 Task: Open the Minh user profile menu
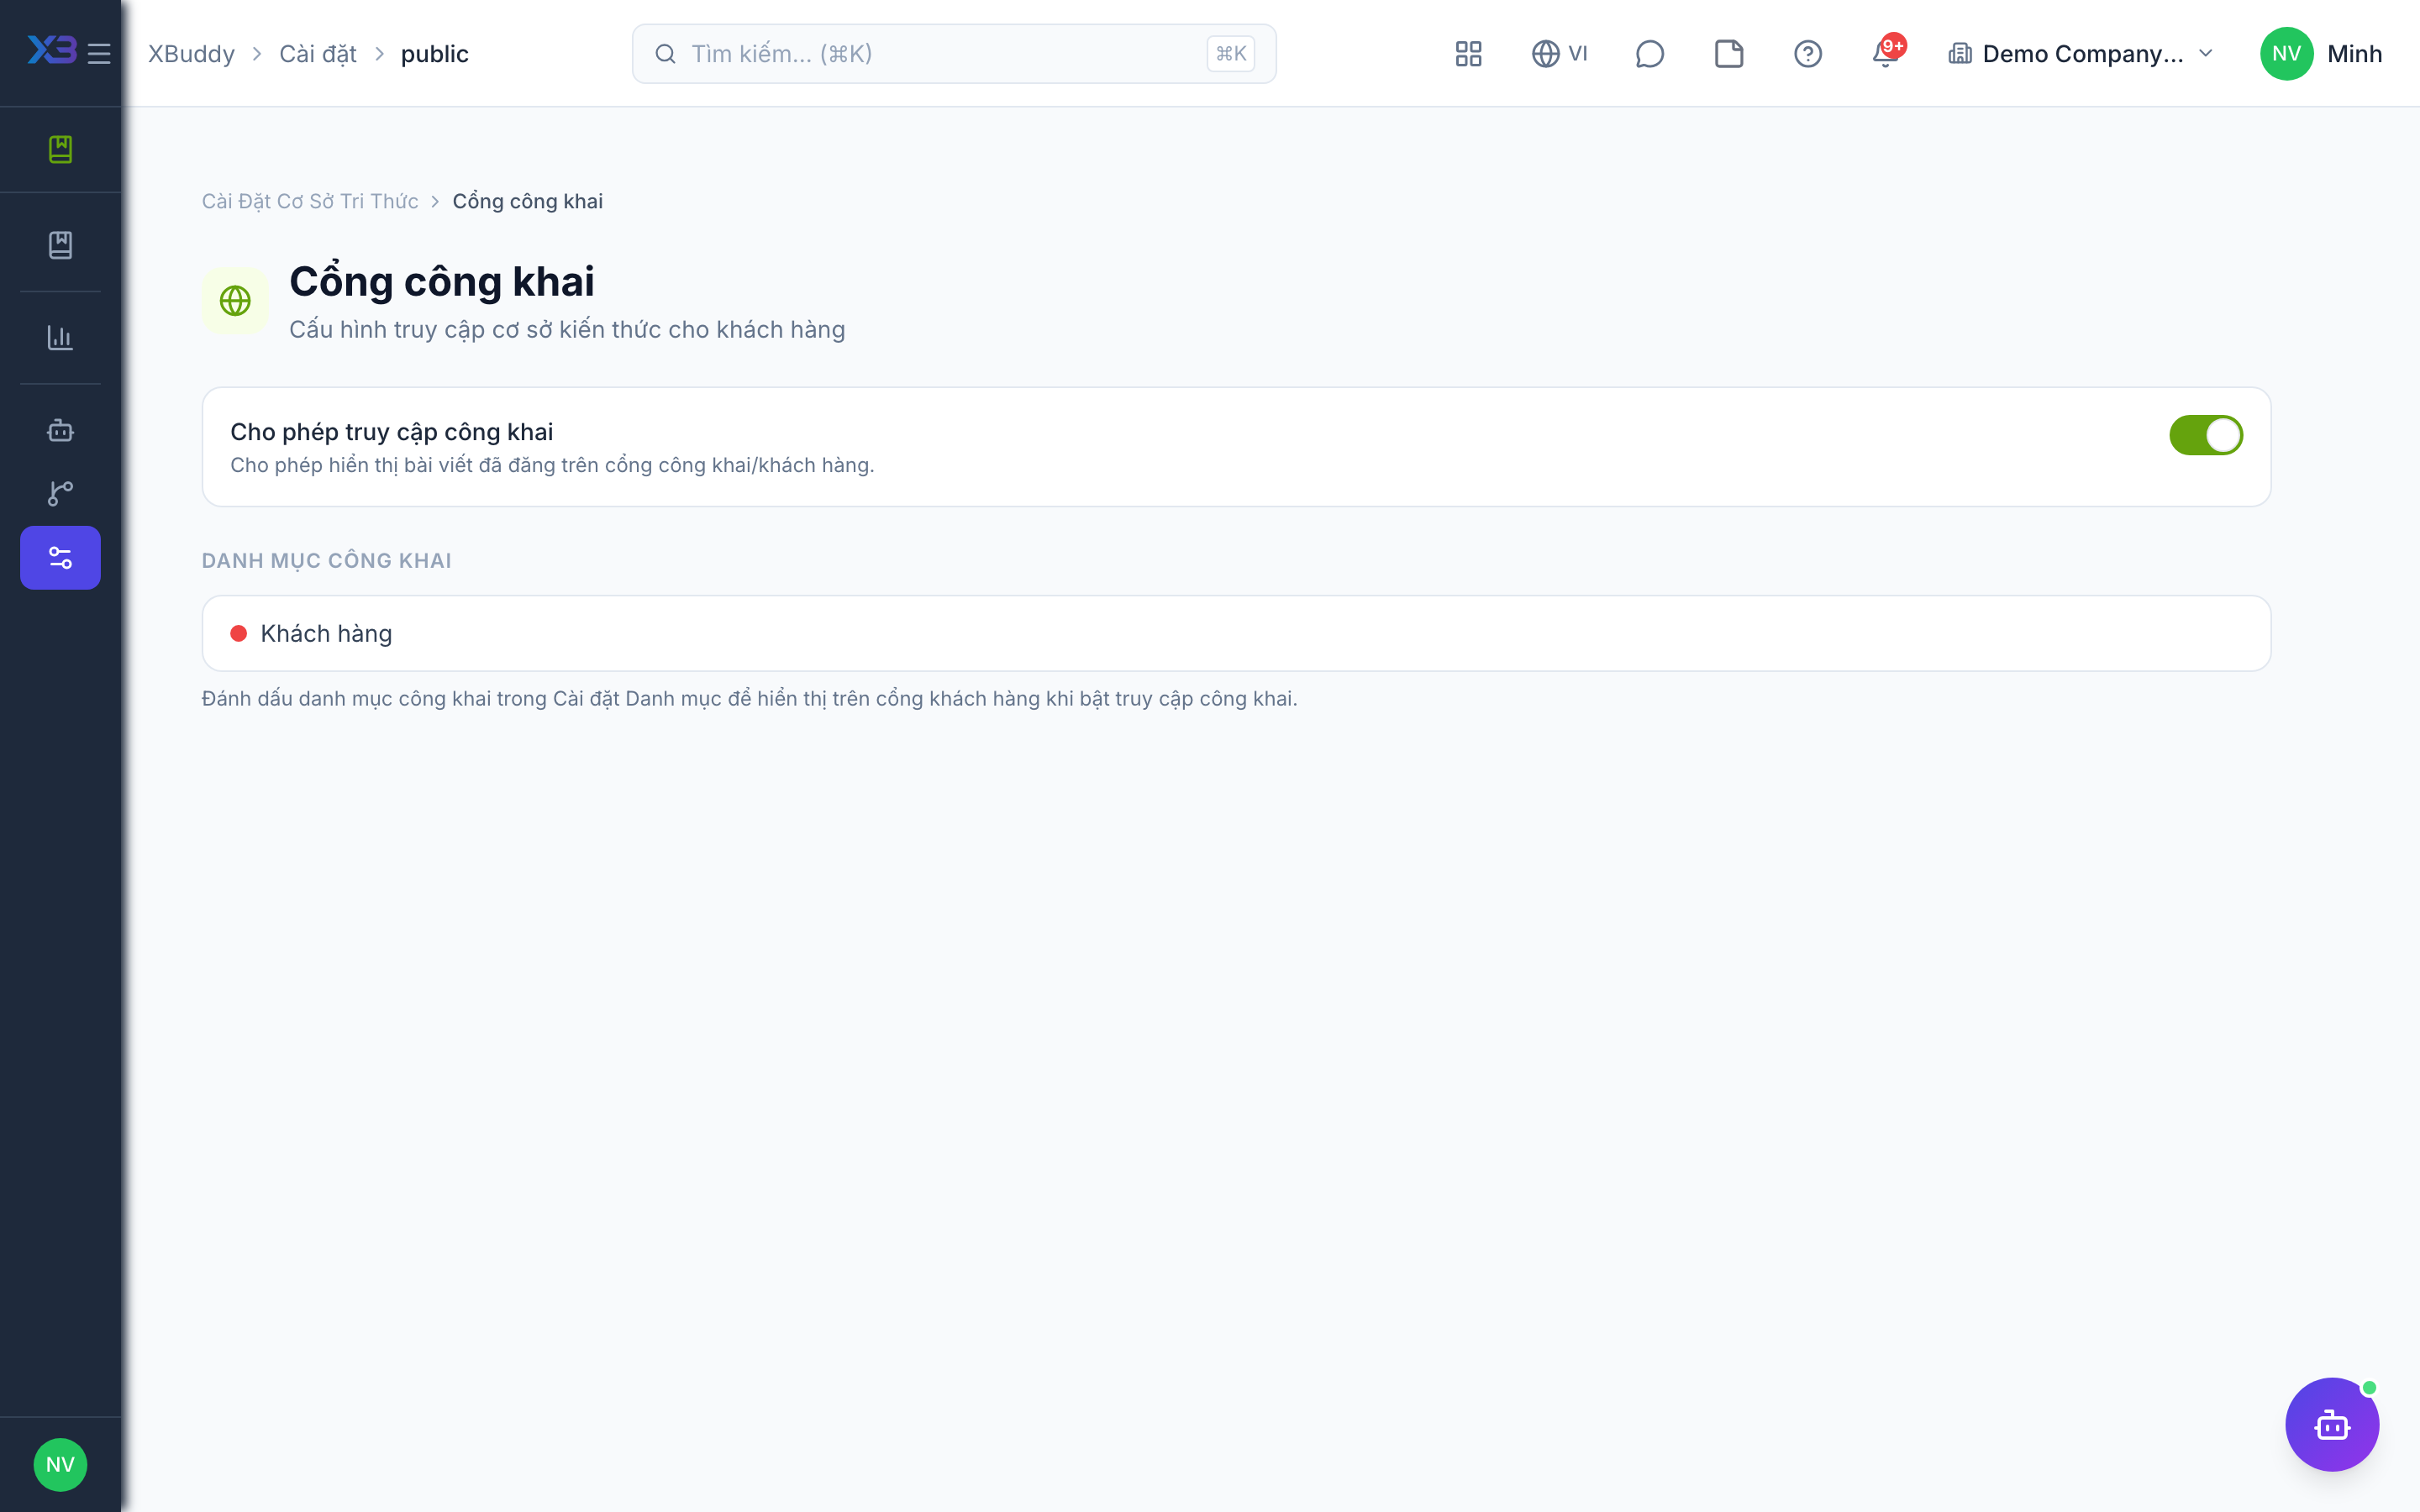(2321, 54)
